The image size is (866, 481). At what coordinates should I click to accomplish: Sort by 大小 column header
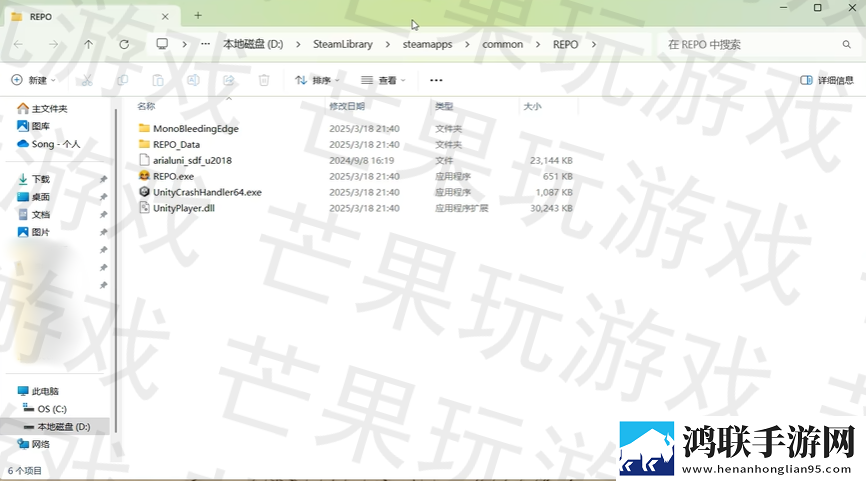532,106
